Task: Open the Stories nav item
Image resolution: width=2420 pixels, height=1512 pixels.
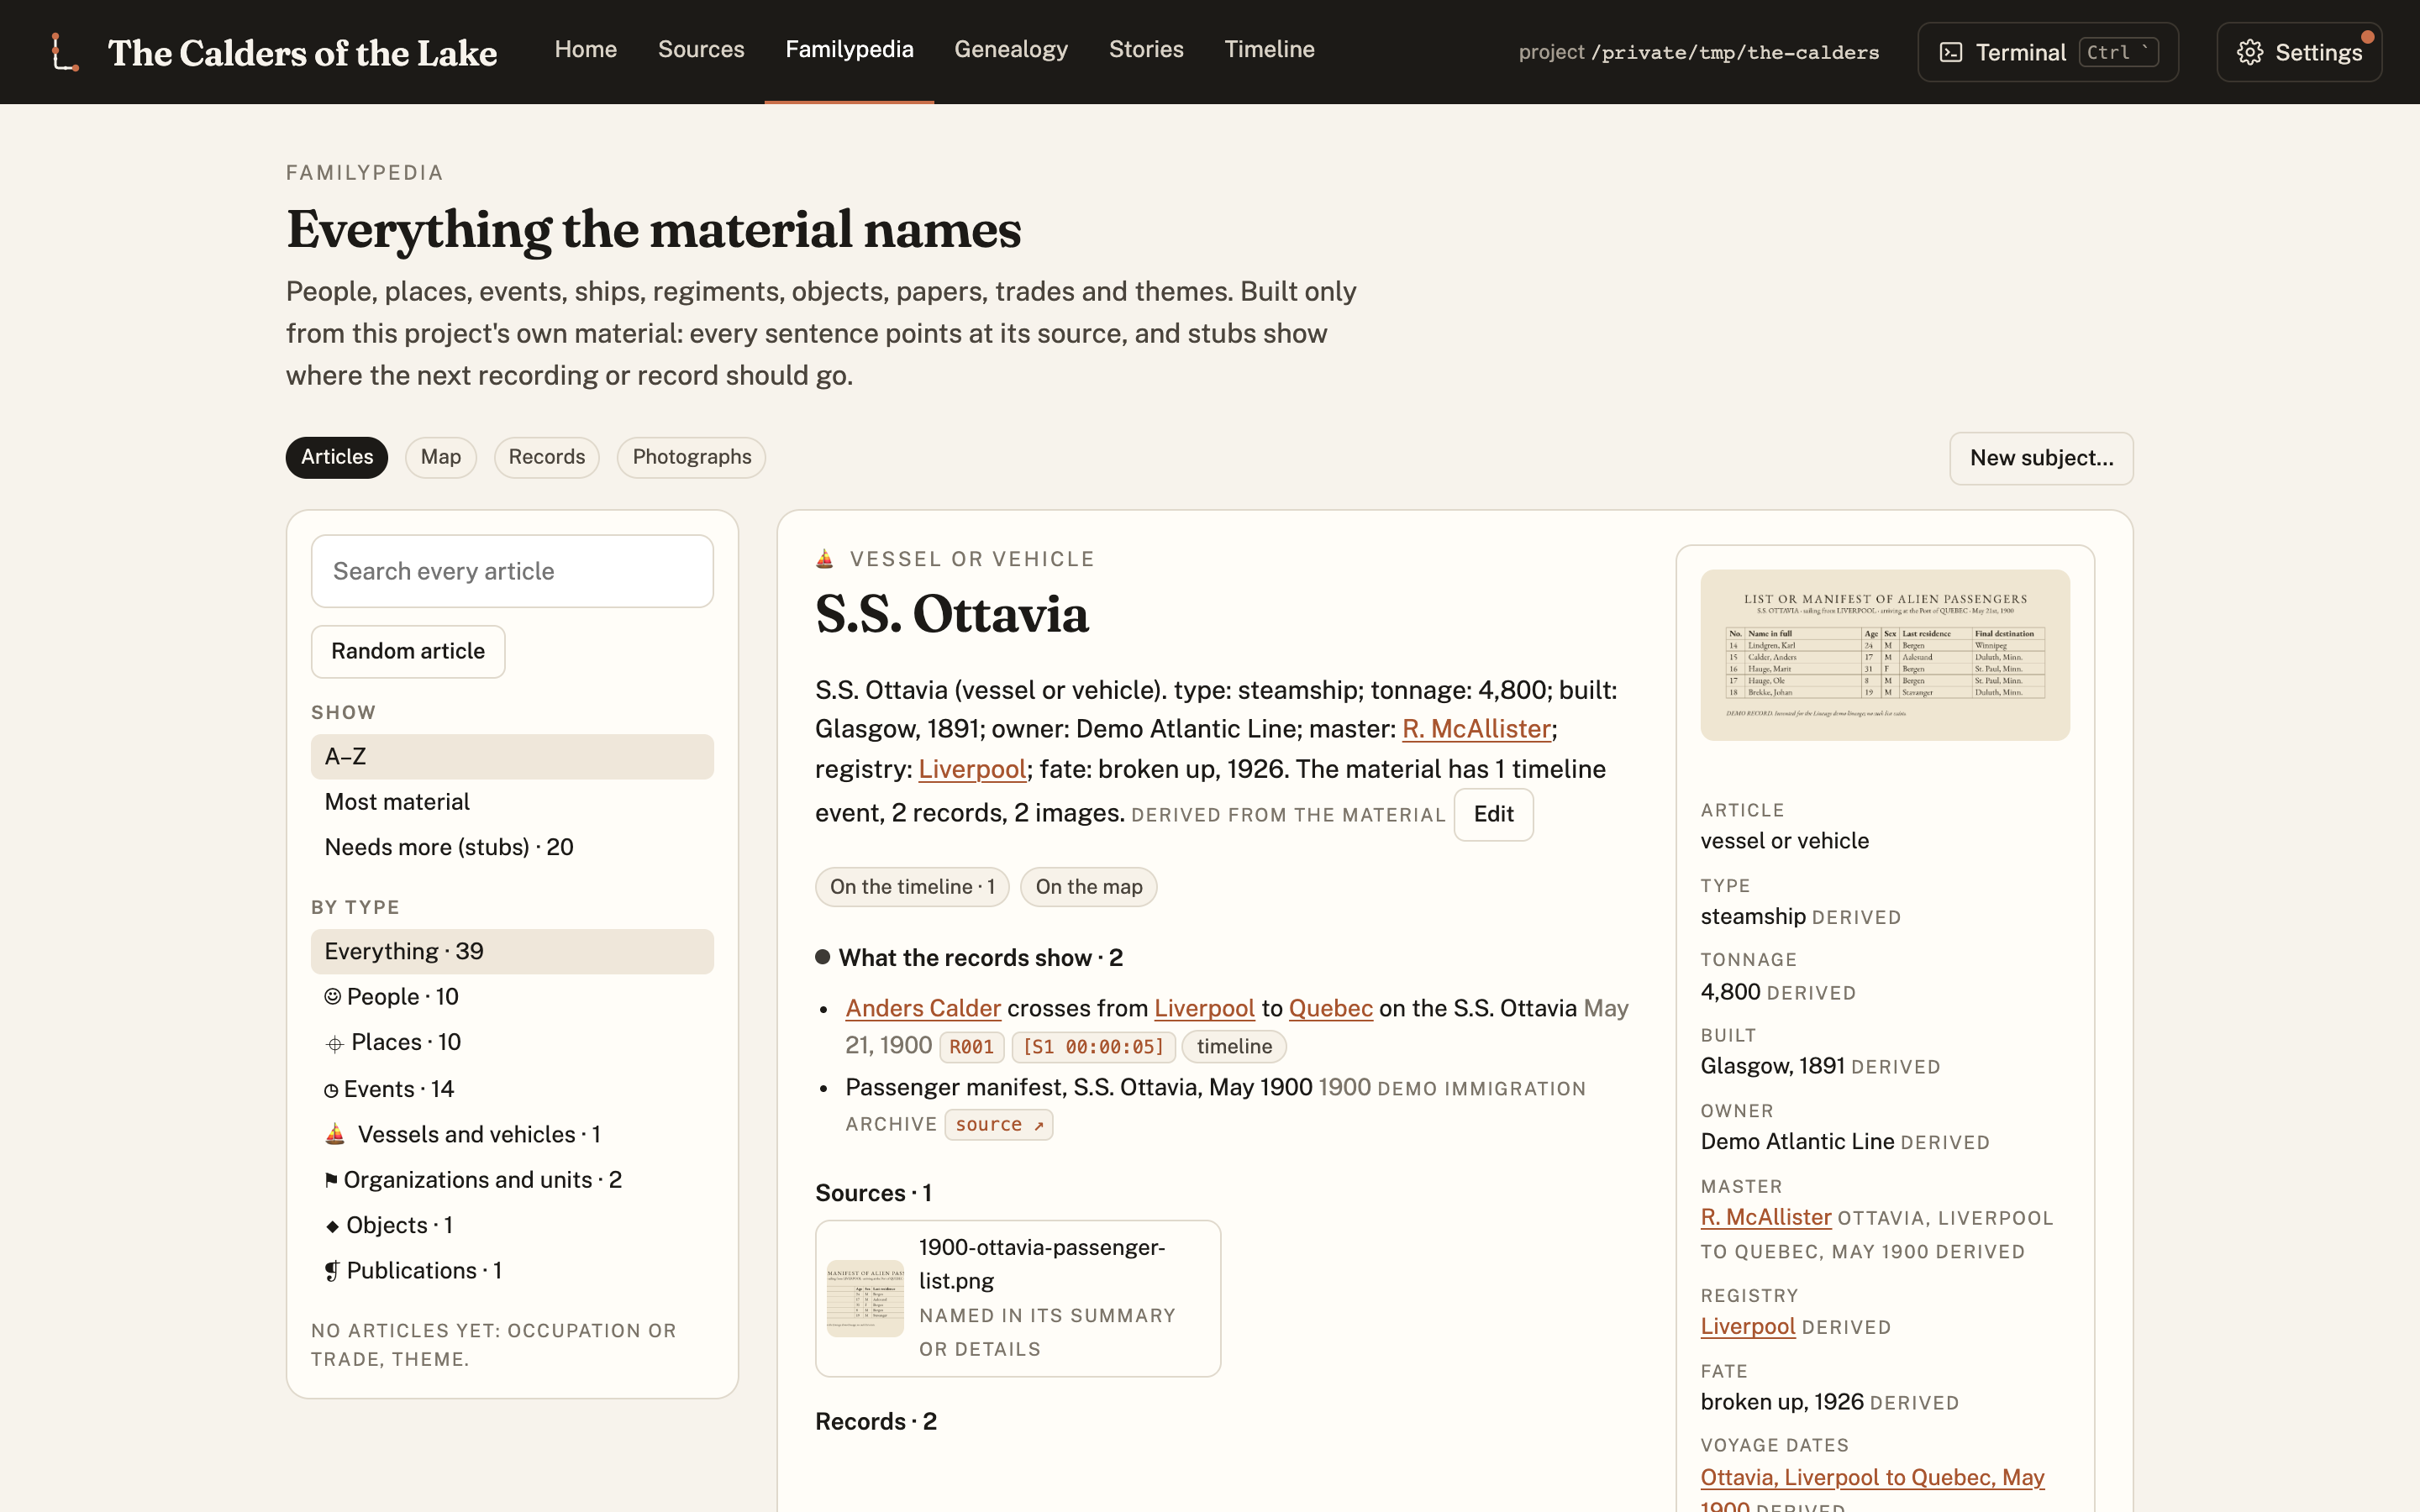Action: click(x=1146, y=49)
